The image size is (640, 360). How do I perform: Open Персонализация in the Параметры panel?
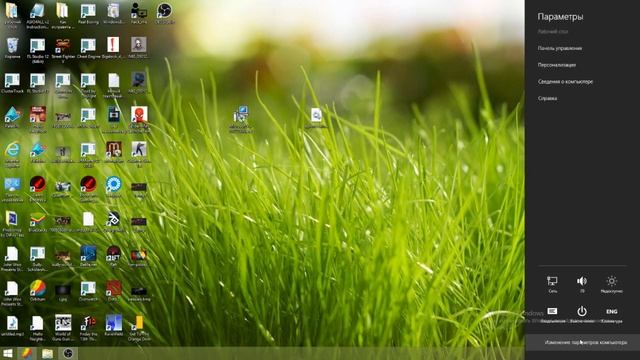click(557, 65)
